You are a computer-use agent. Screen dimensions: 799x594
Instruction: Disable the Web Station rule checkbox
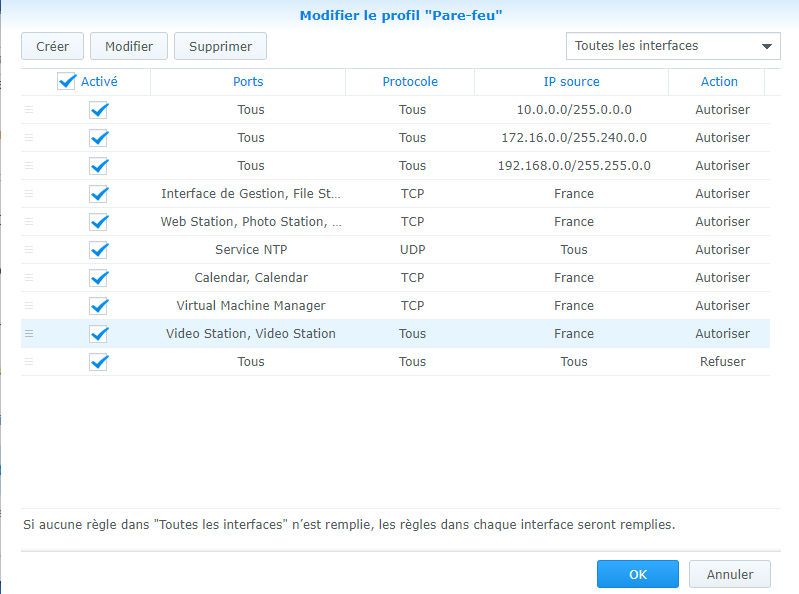[x=98, y=222]
